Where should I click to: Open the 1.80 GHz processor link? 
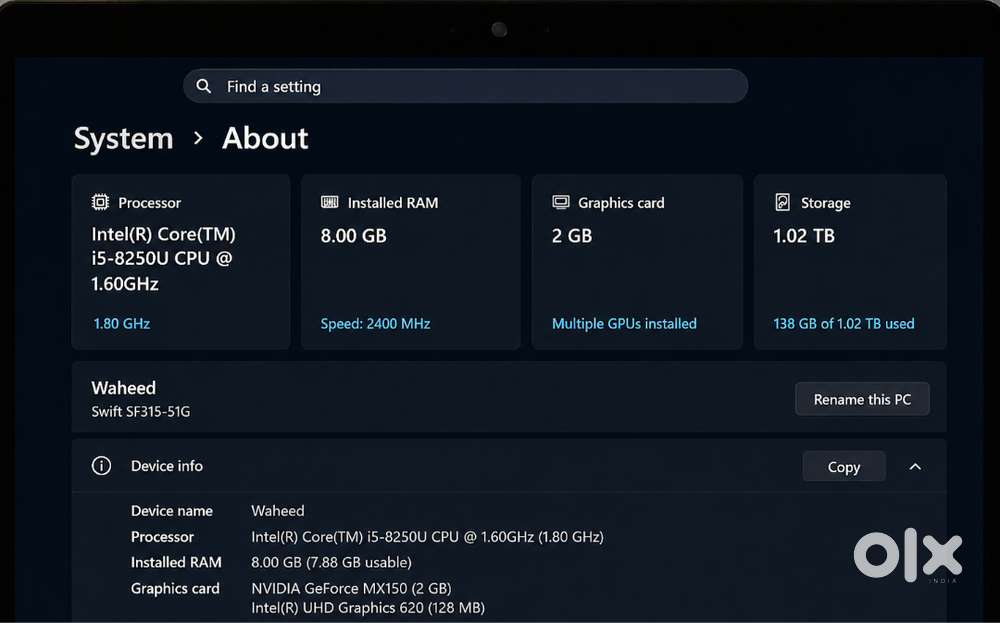[122, 323]
